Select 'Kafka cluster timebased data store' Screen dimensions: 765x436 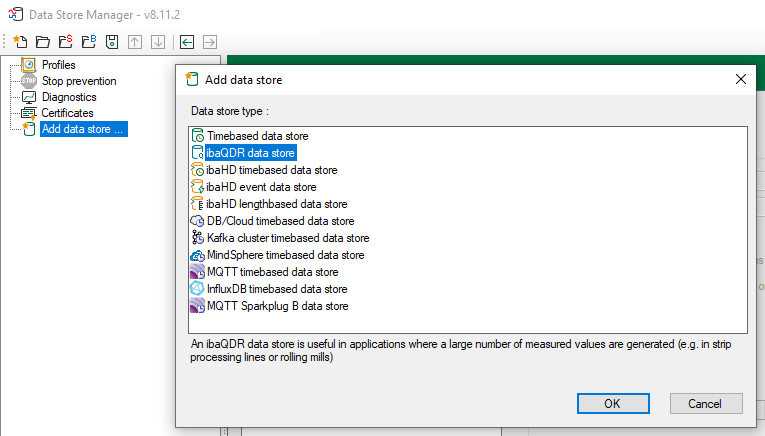point(288,238)
